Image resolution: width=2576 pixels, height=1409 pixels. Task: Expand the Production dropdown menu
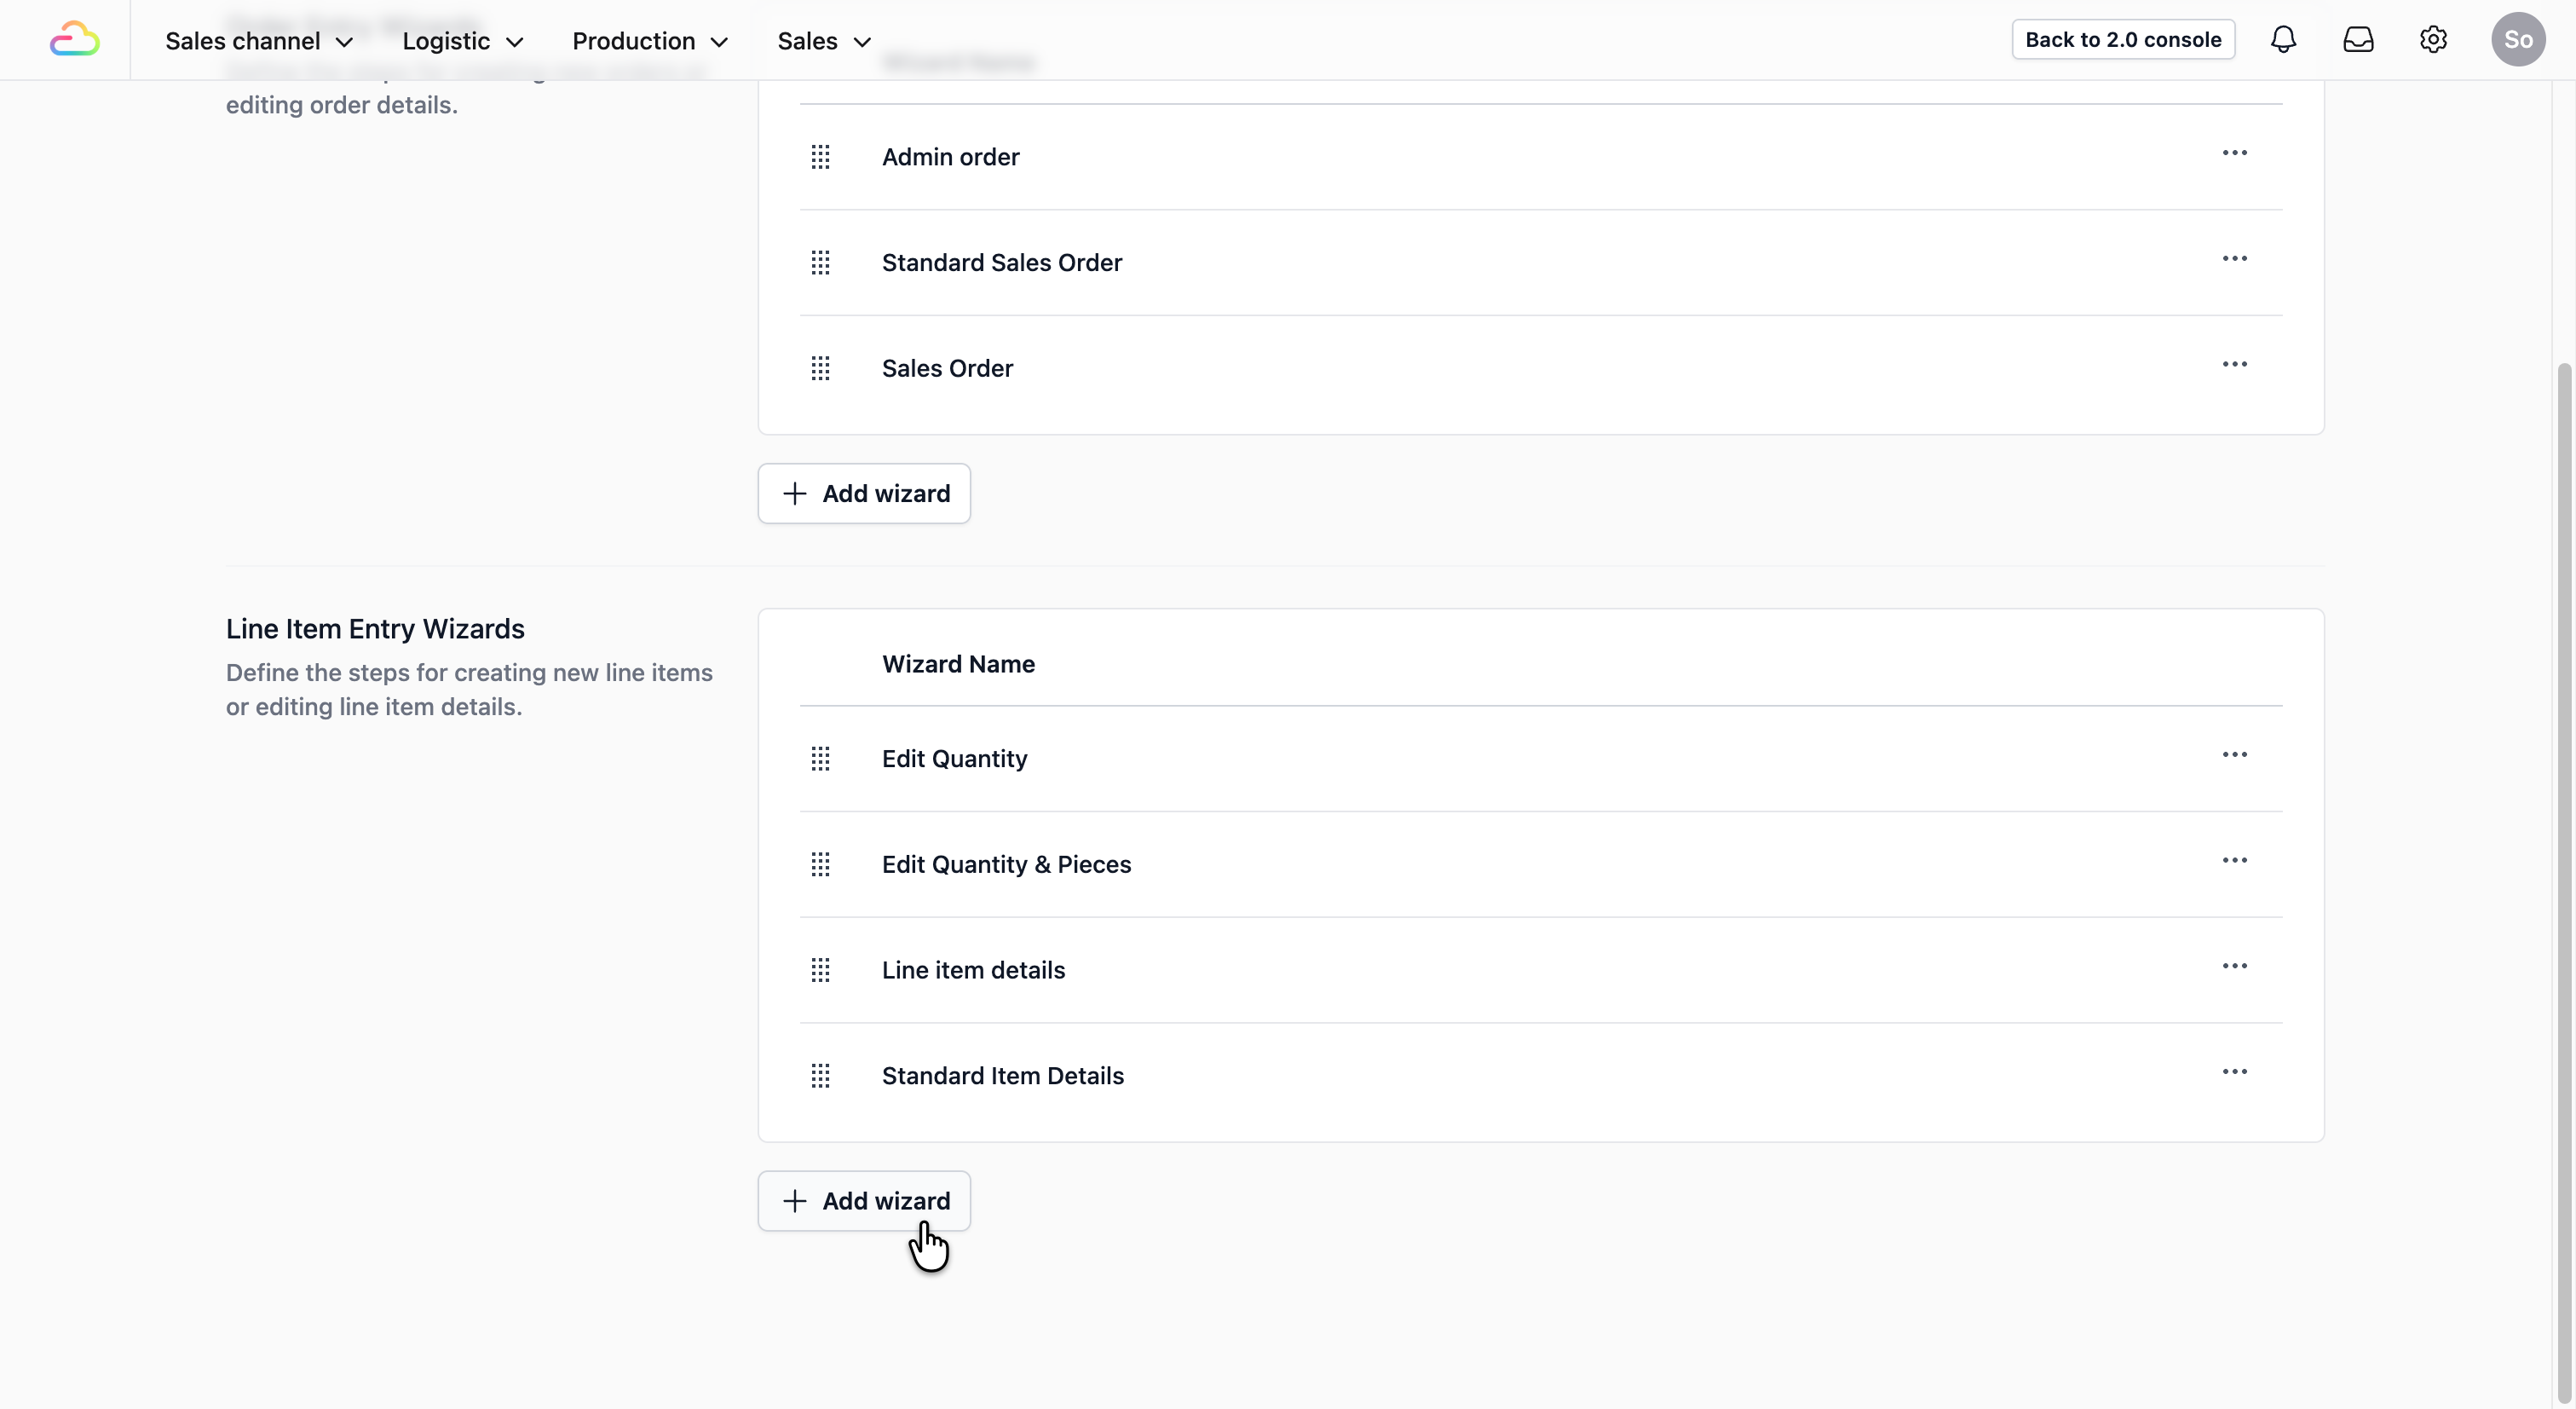(650, 41)
